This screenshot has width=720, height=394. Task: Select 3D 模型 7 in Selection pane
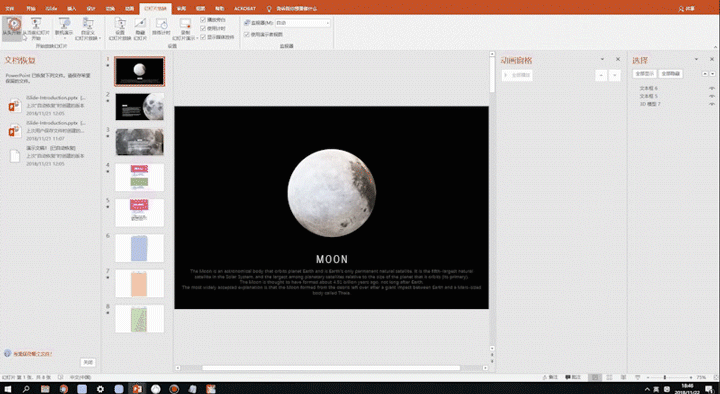[650, 104]
